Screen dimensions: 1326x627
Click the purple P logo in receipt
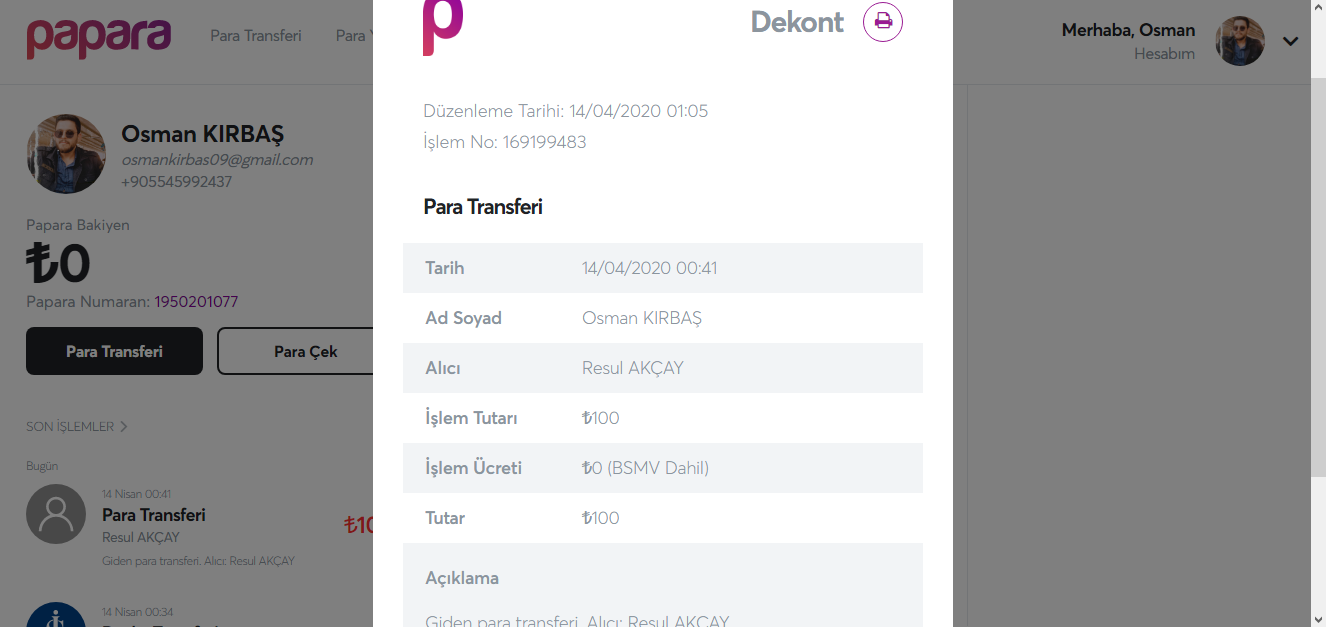click(x=443, y=27)
